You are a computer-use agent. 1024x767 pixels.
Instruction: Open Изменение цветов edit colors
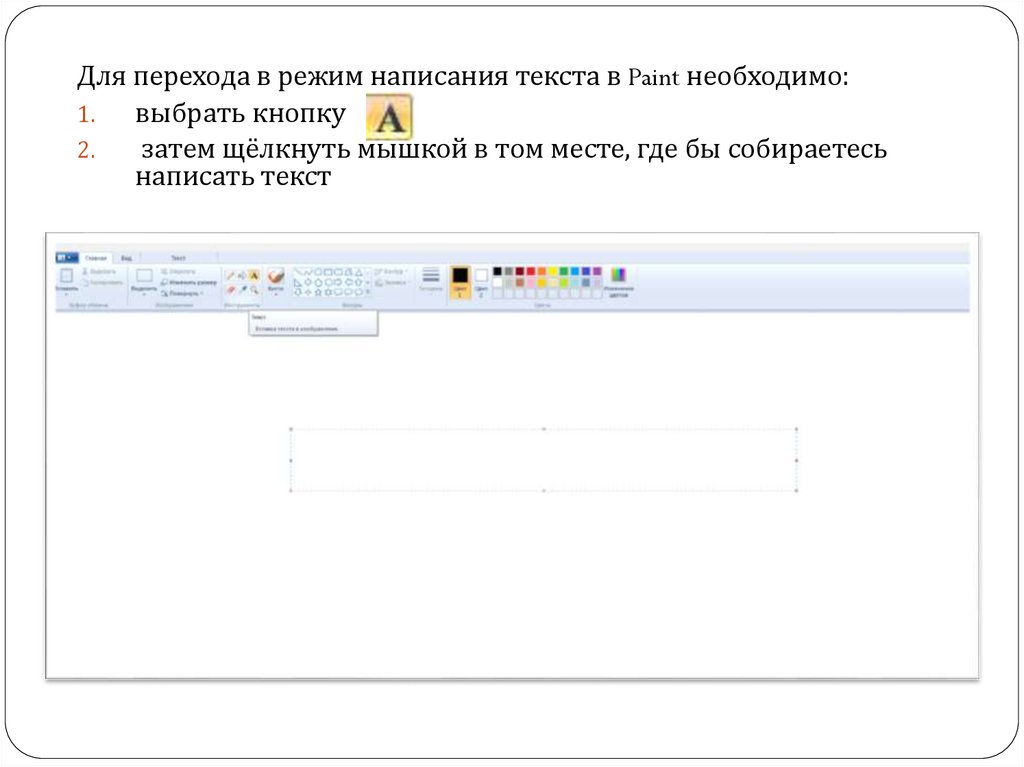pyautogui.click(x=619, y=282)
